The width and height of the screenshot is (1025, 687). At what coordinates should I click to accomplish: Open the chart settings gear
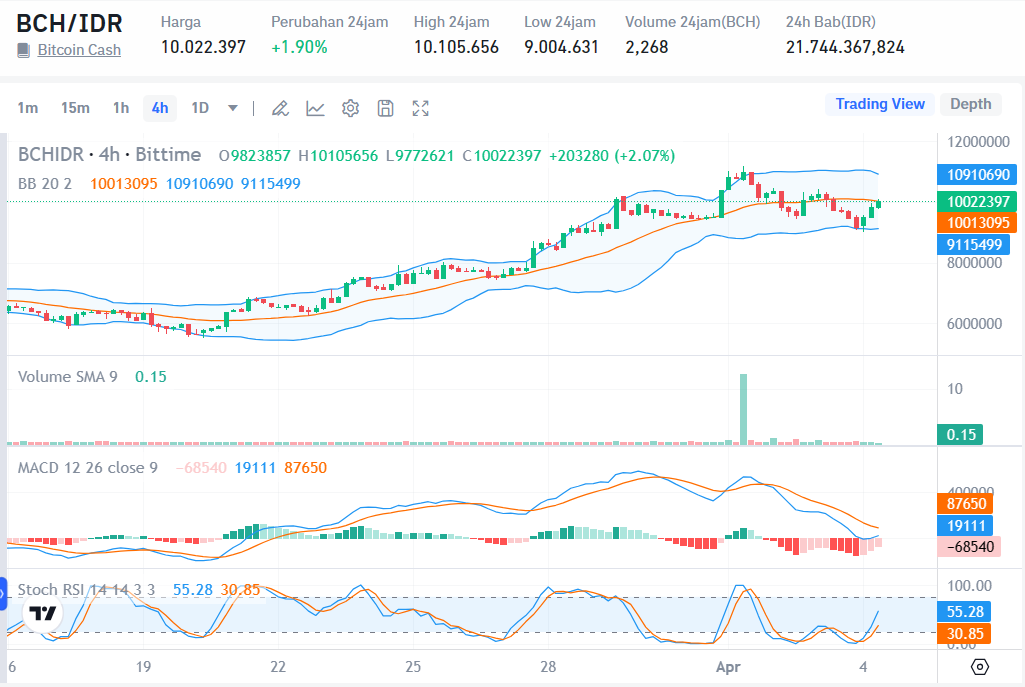tap(350, 107)
